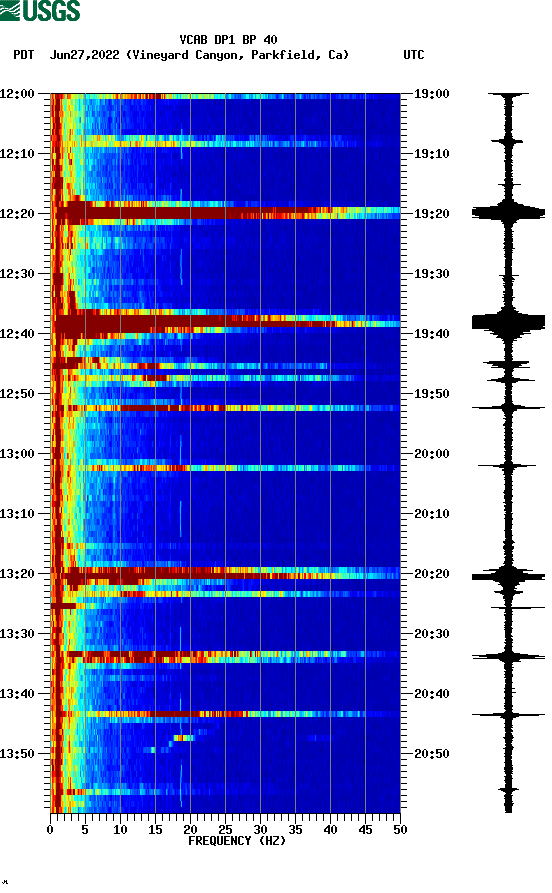The image size is (552, 893).
Task: Click the 12:50 PDT time label
Action: 17,394
